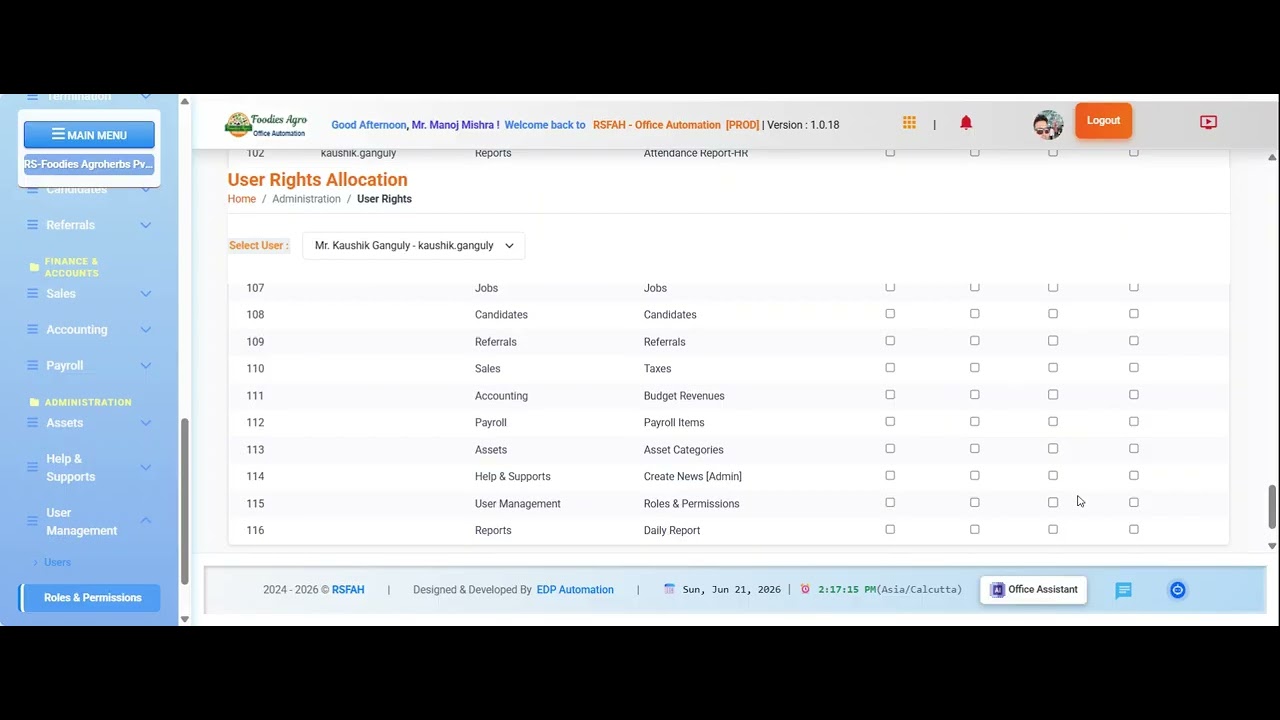Open the Sales sidebar menu
This screenshot has width=1280, height=720.
(x=89, y=293)
